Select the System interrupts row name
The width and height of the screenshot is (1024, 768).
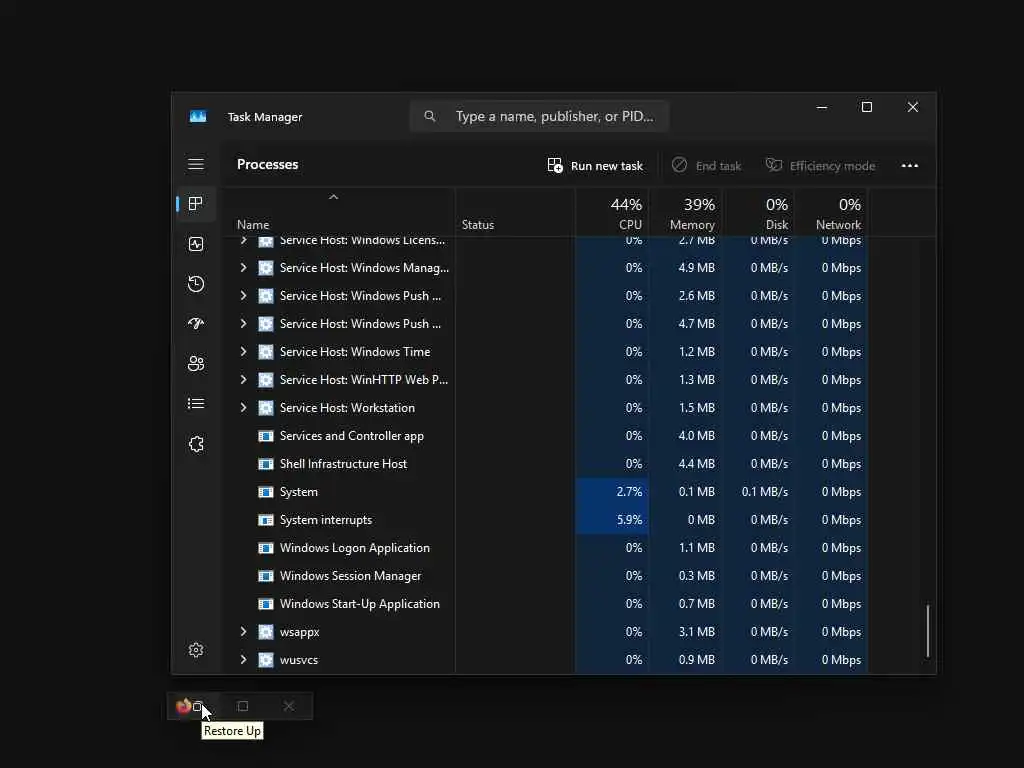pos(326,520)
